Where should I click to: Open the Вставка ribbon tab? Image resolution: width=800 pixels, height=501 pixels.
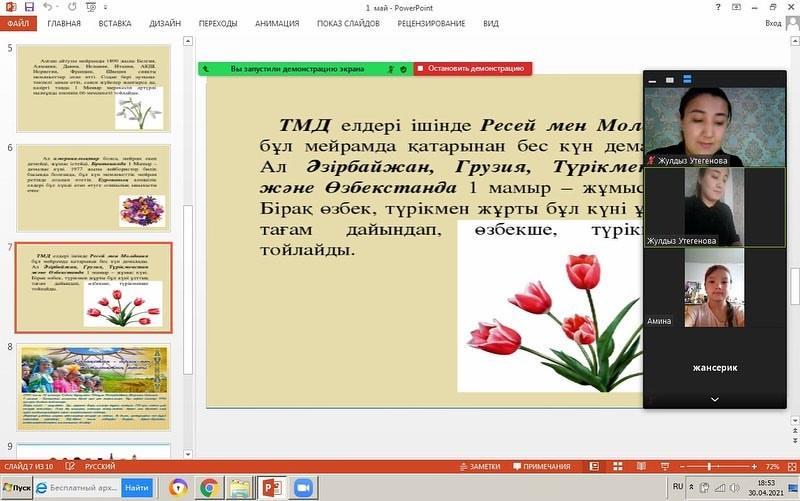115,23
